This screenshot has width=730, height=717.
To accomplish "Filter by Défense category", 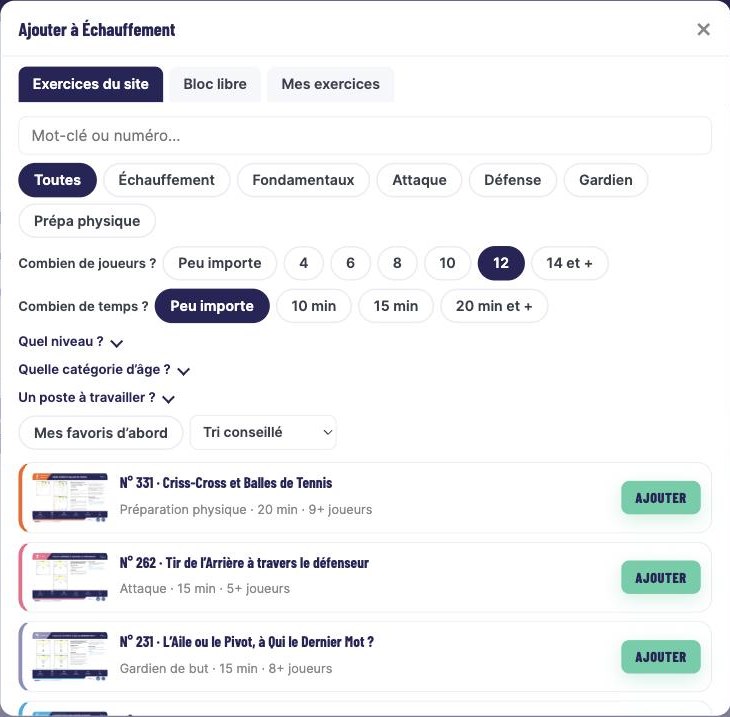I will click(513, 180).
